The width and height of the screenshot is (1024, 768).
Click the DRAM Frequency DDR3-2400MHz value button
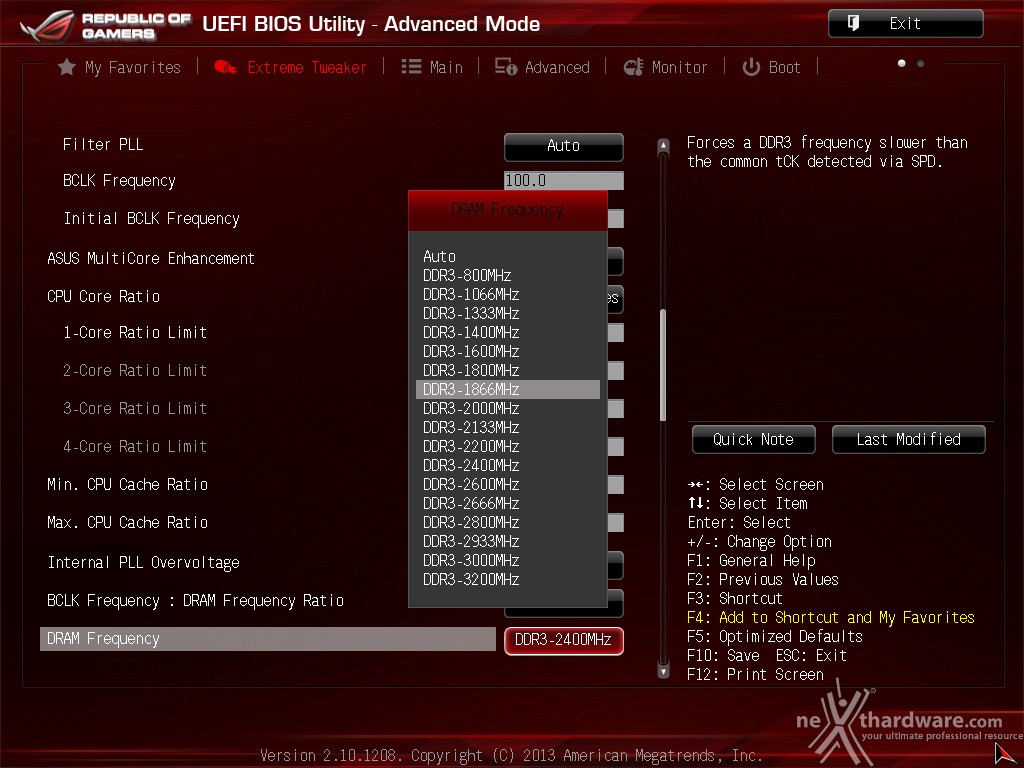point(564,640)
